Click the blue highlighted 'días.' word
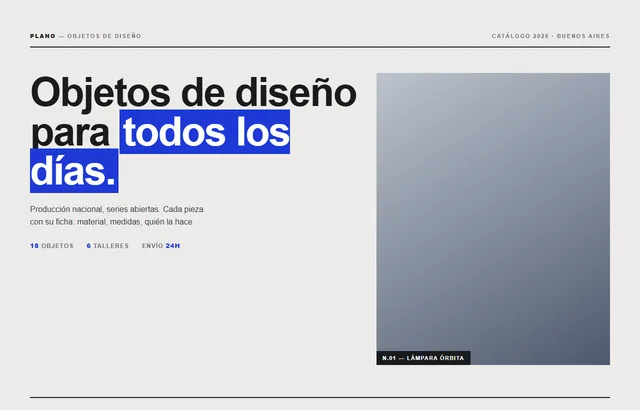The image size is (640, 410). (x=74, y=171)
